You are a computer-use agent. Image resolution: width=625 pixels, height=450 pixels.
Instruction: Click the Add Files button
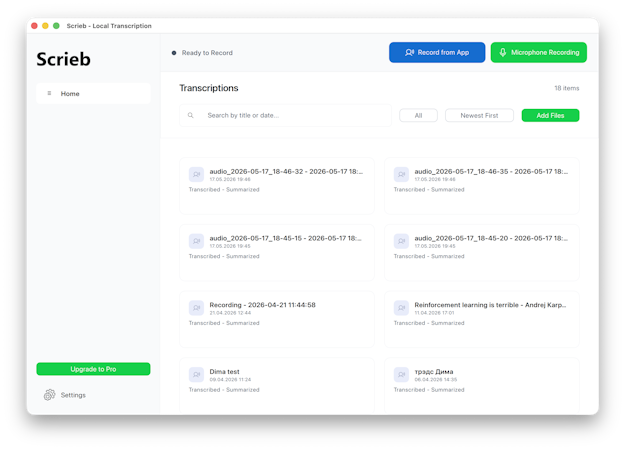tap(550, 115)
